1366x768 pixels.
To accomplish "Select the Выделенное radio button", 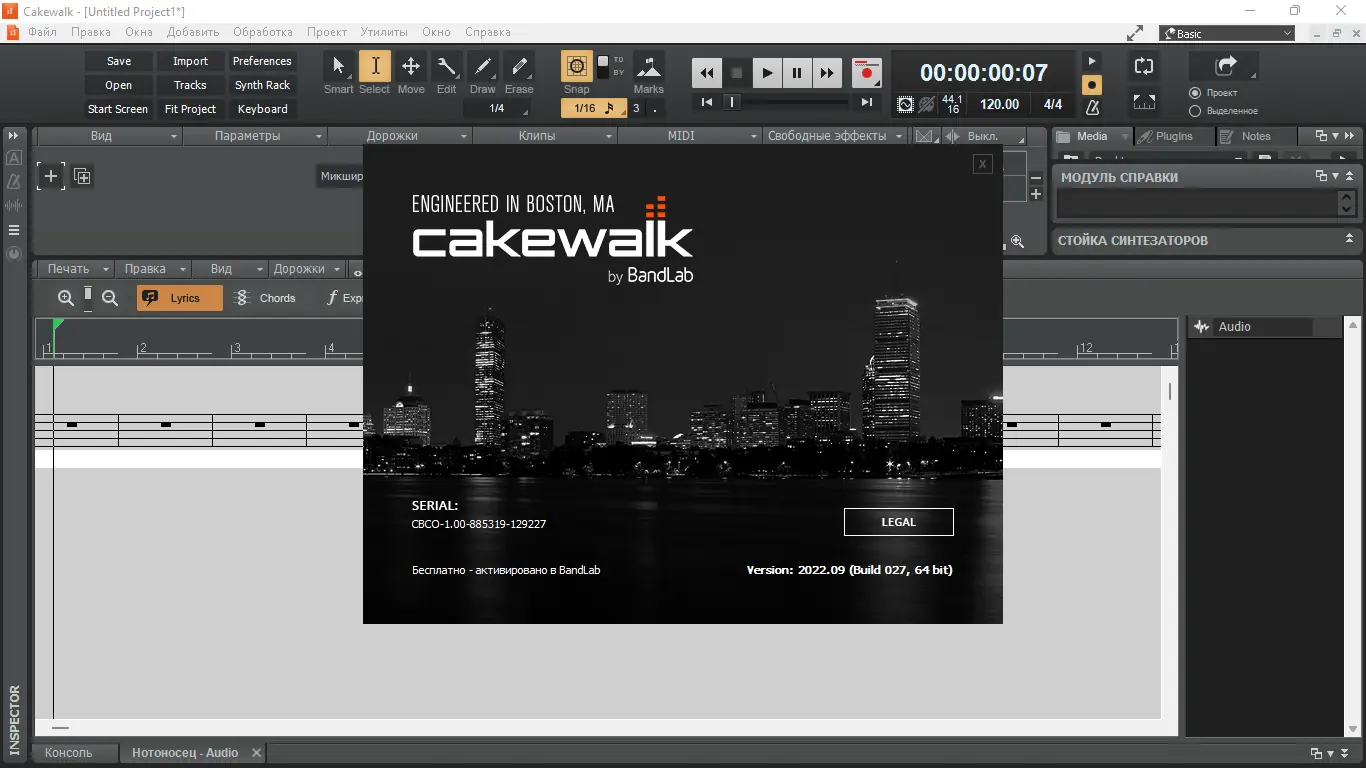I will [1195, 111].
